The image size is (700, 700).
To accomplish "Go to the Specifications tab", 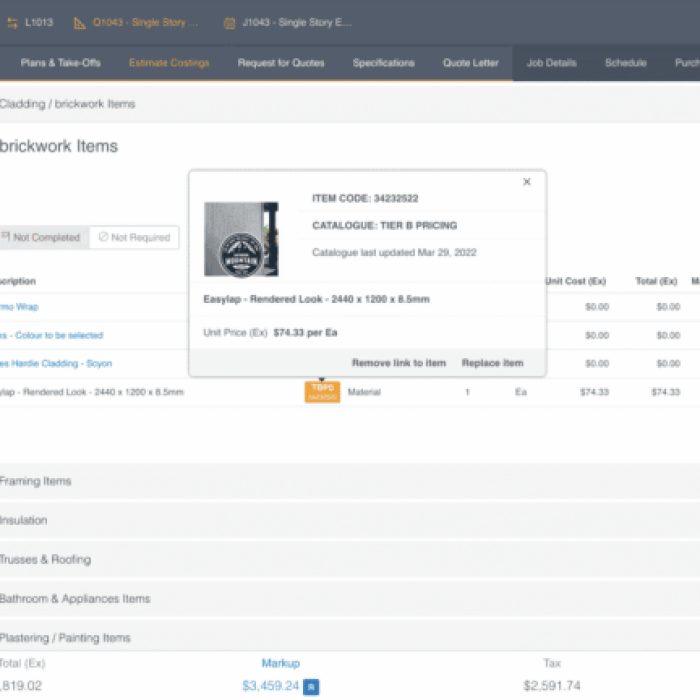I will click(x=383, y=63).
